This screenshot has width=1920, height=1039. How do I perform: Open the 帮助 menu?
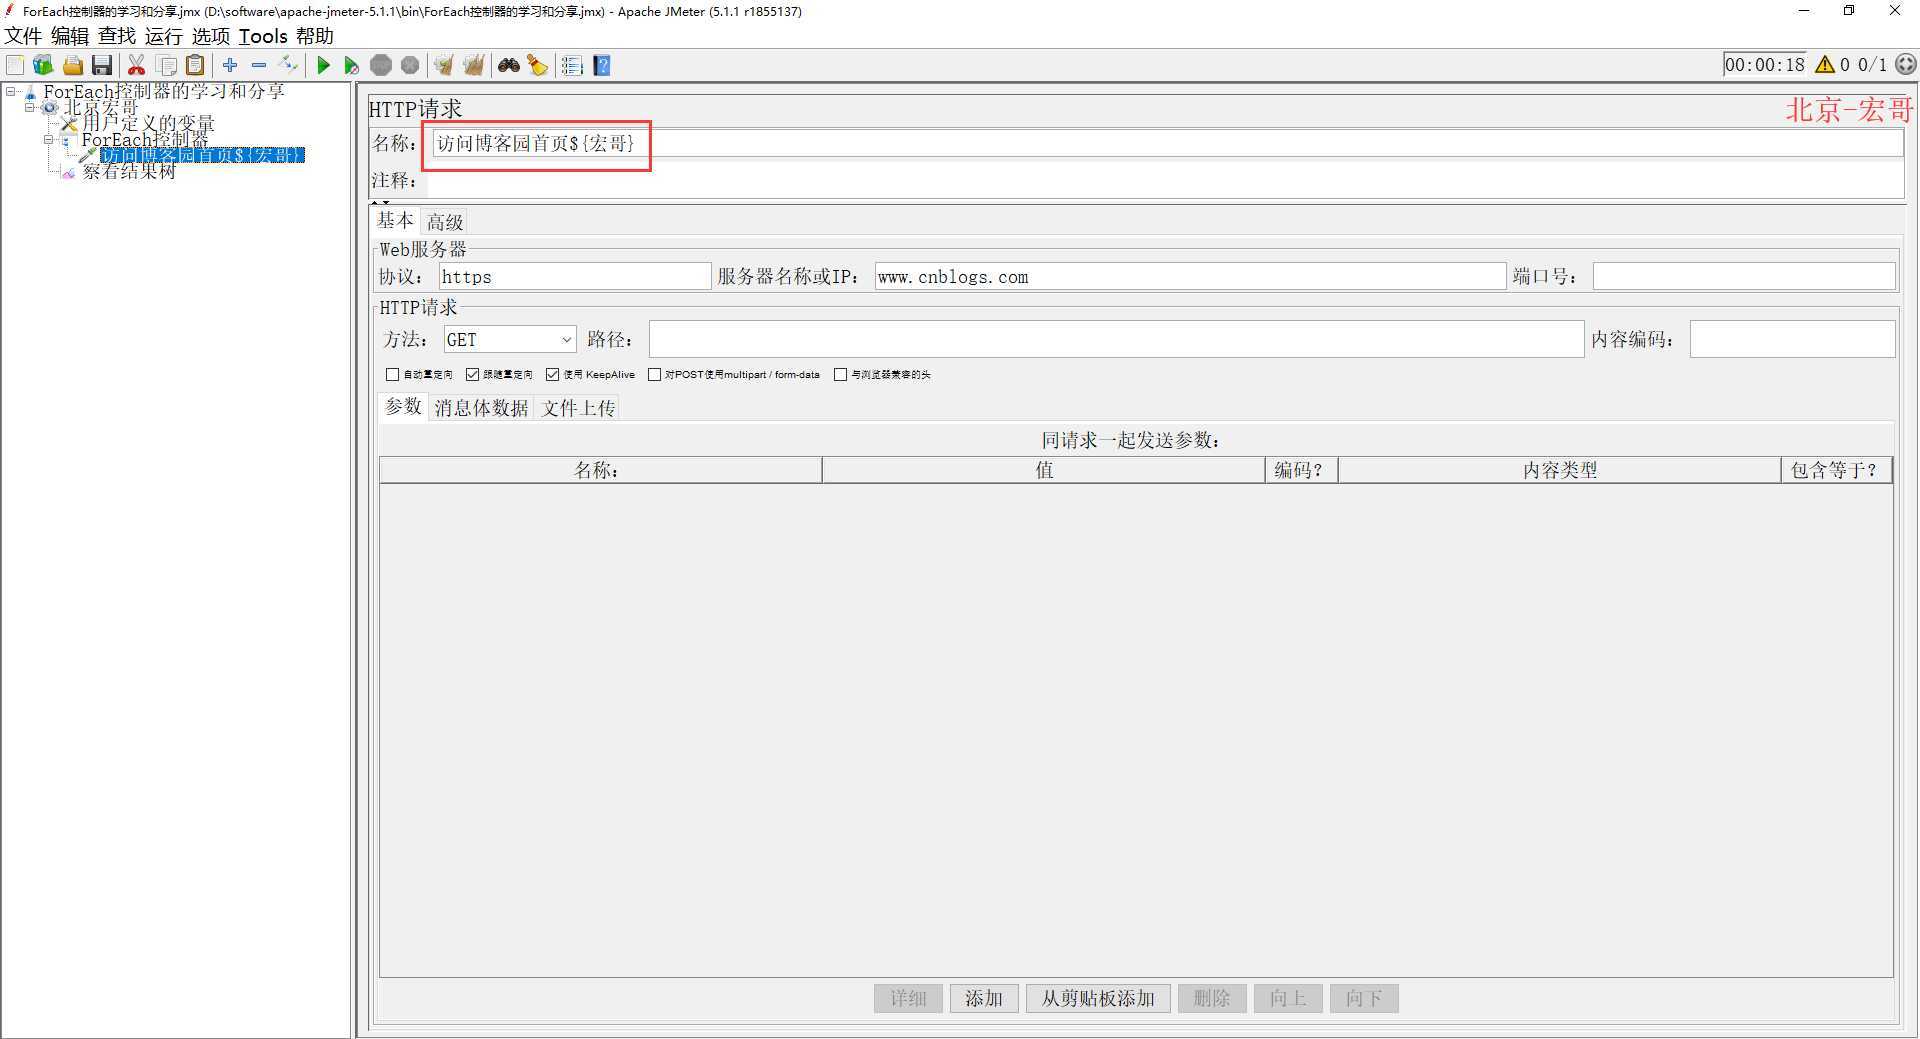click(x=315, y=36)
